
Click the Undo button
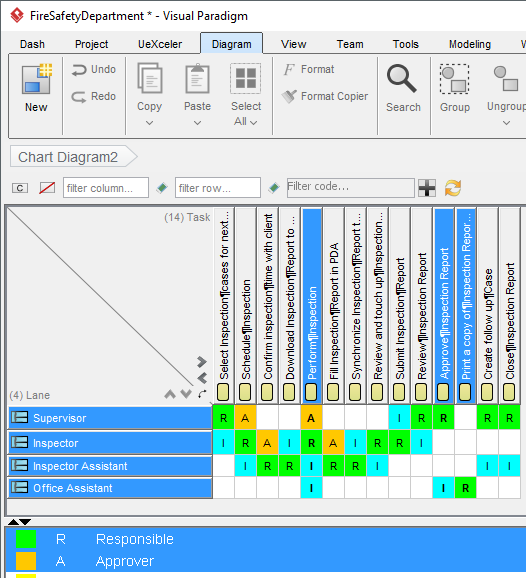(94, 69)
